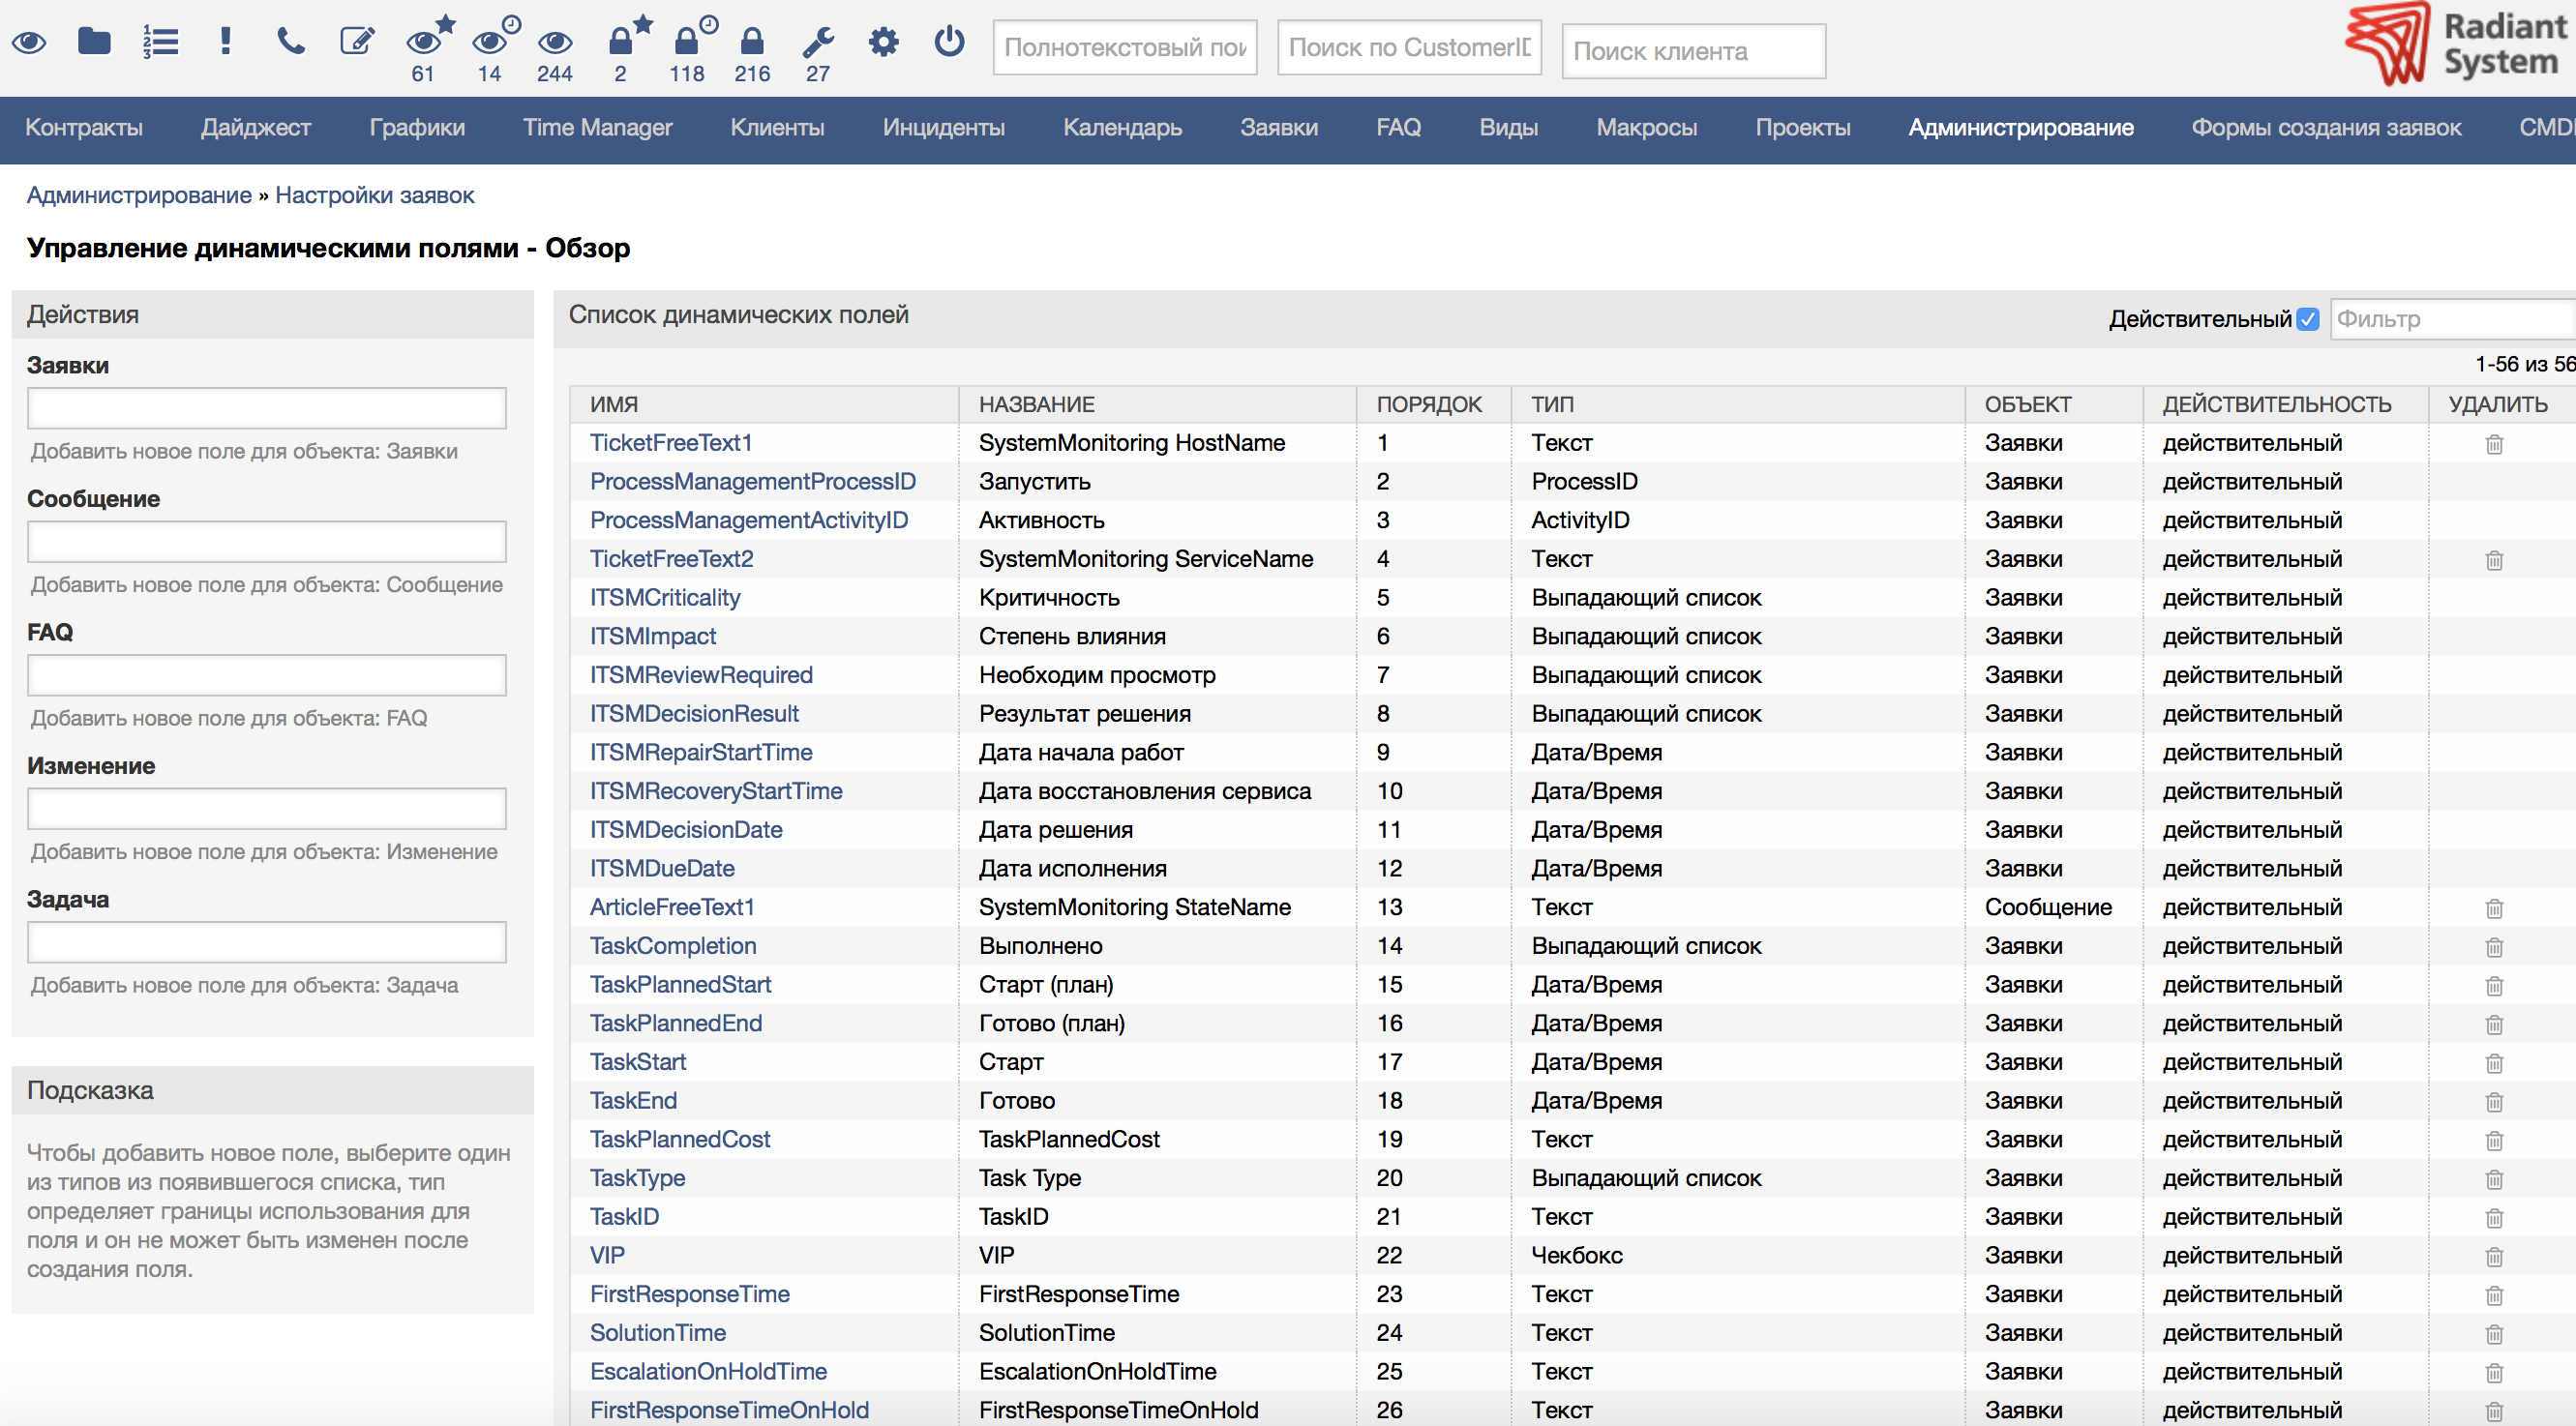Open the Изменение field type dropdown
Screen dimensions: 2576x1426
267,808
